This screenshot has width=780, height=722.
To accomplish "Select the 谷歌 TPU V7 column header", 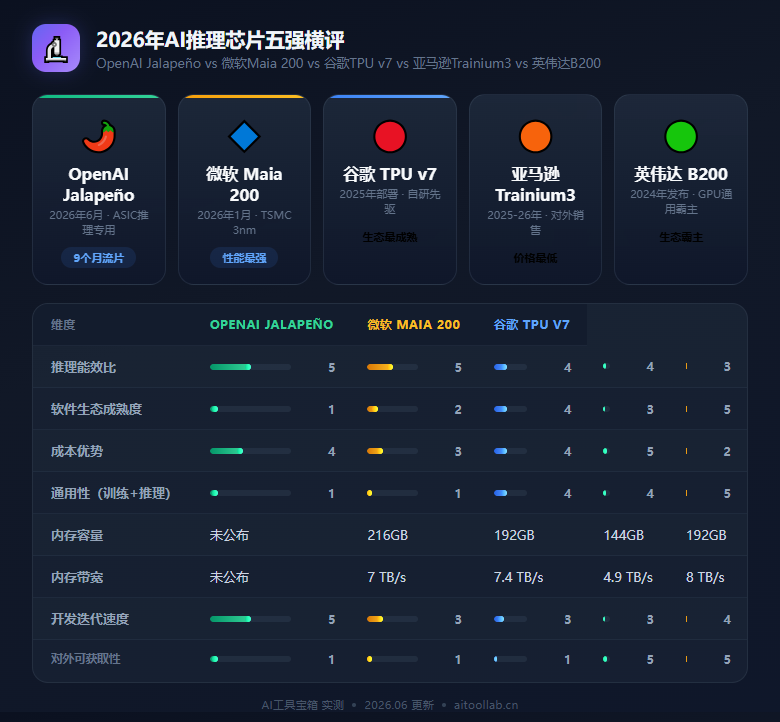I will point(531,324).
